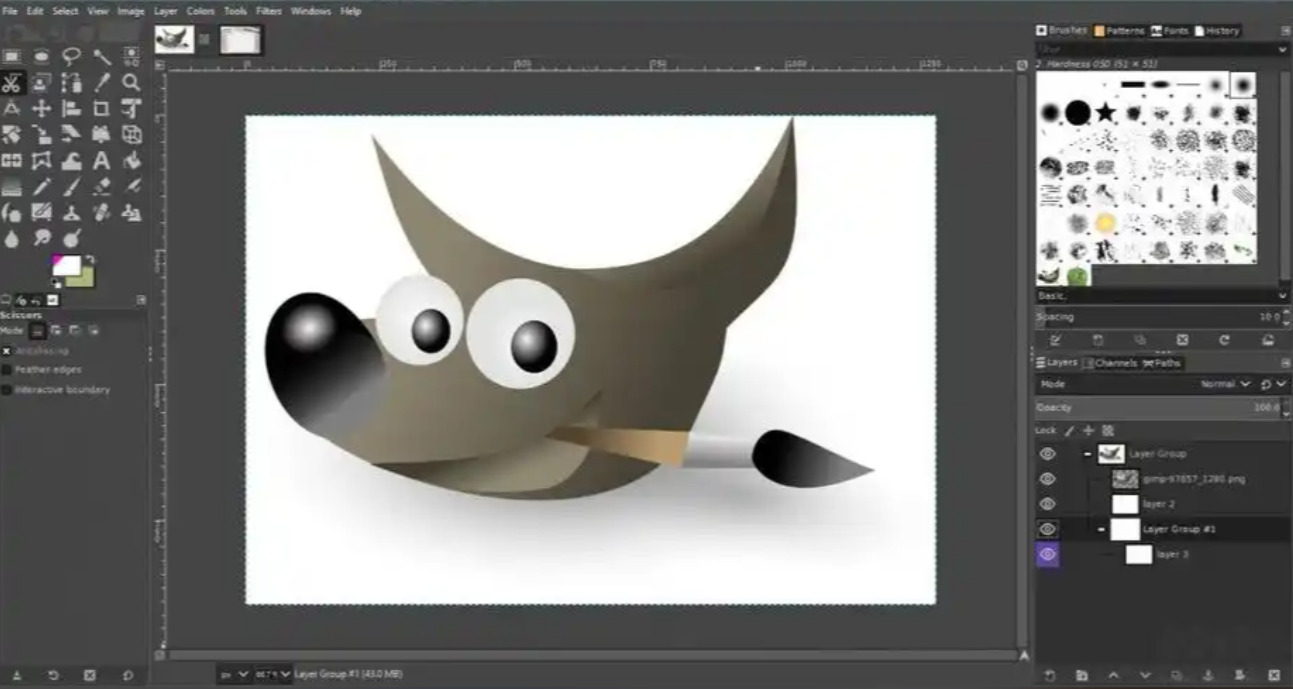The image size is (1293, 689).
Task: Select the Bucket Fill tool
Action: pyautogui.click(x=131, y=160)
